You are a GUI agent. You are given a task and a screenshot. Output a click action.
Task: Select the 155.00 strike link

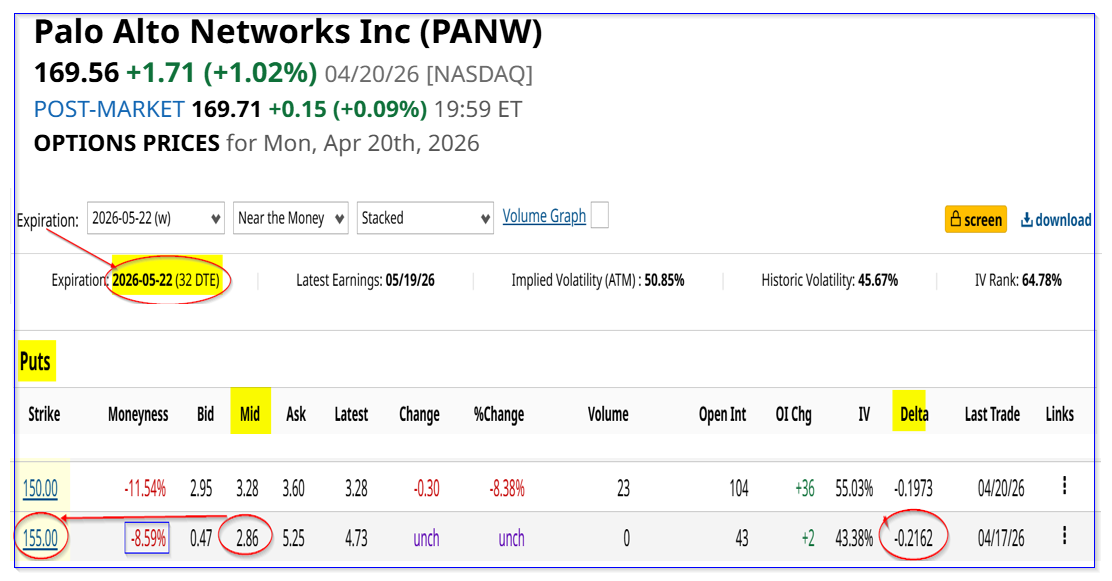pos(41,539)
